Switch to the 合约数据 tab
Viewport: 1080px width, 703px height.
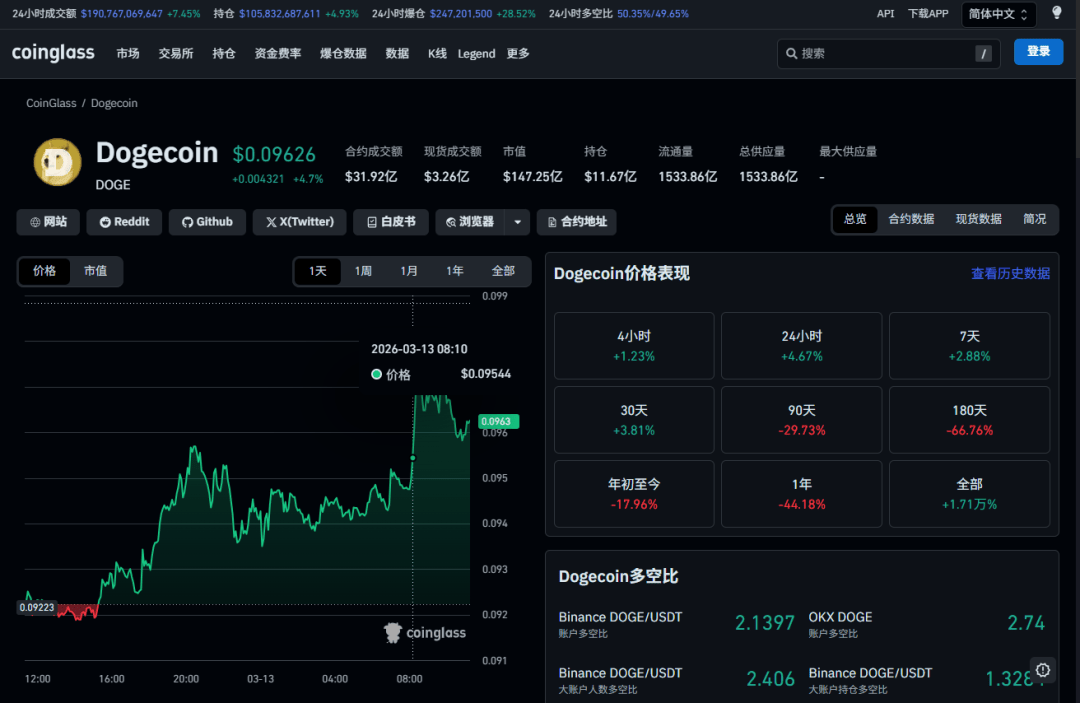tap(911, 219)
